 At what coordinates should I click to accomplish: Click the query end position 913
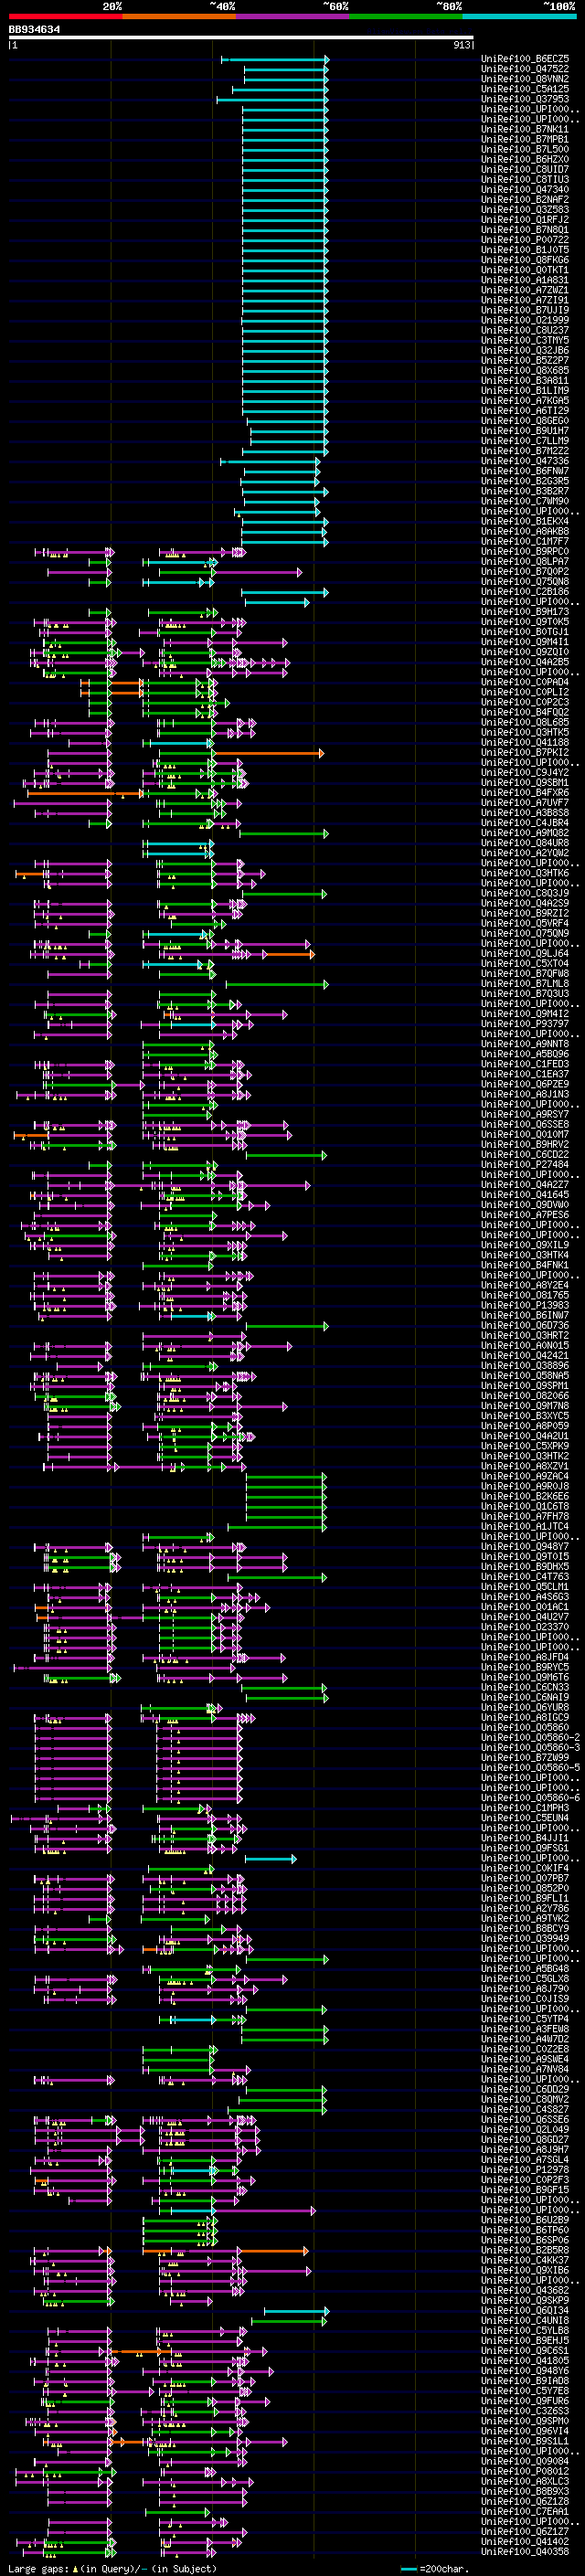coord(461,45)
